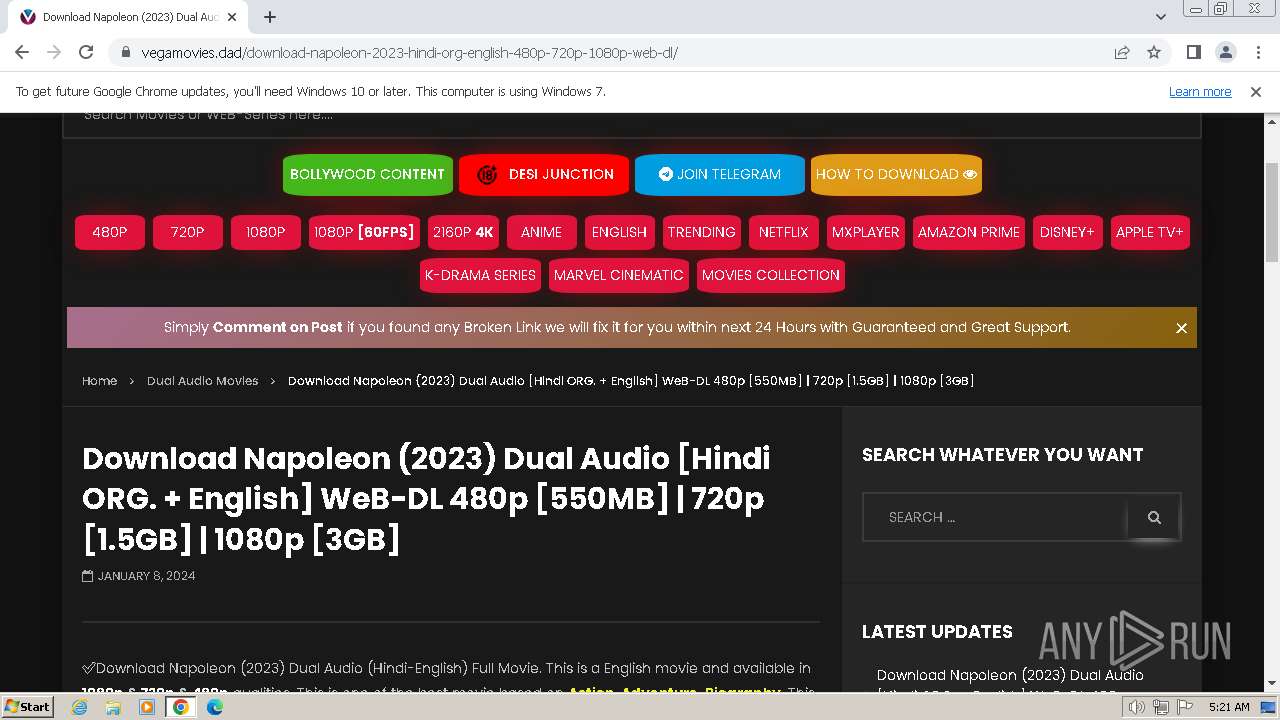1280x720 pixels.
Task: Open the Chrome three-dot menu
Action: 1258,52
